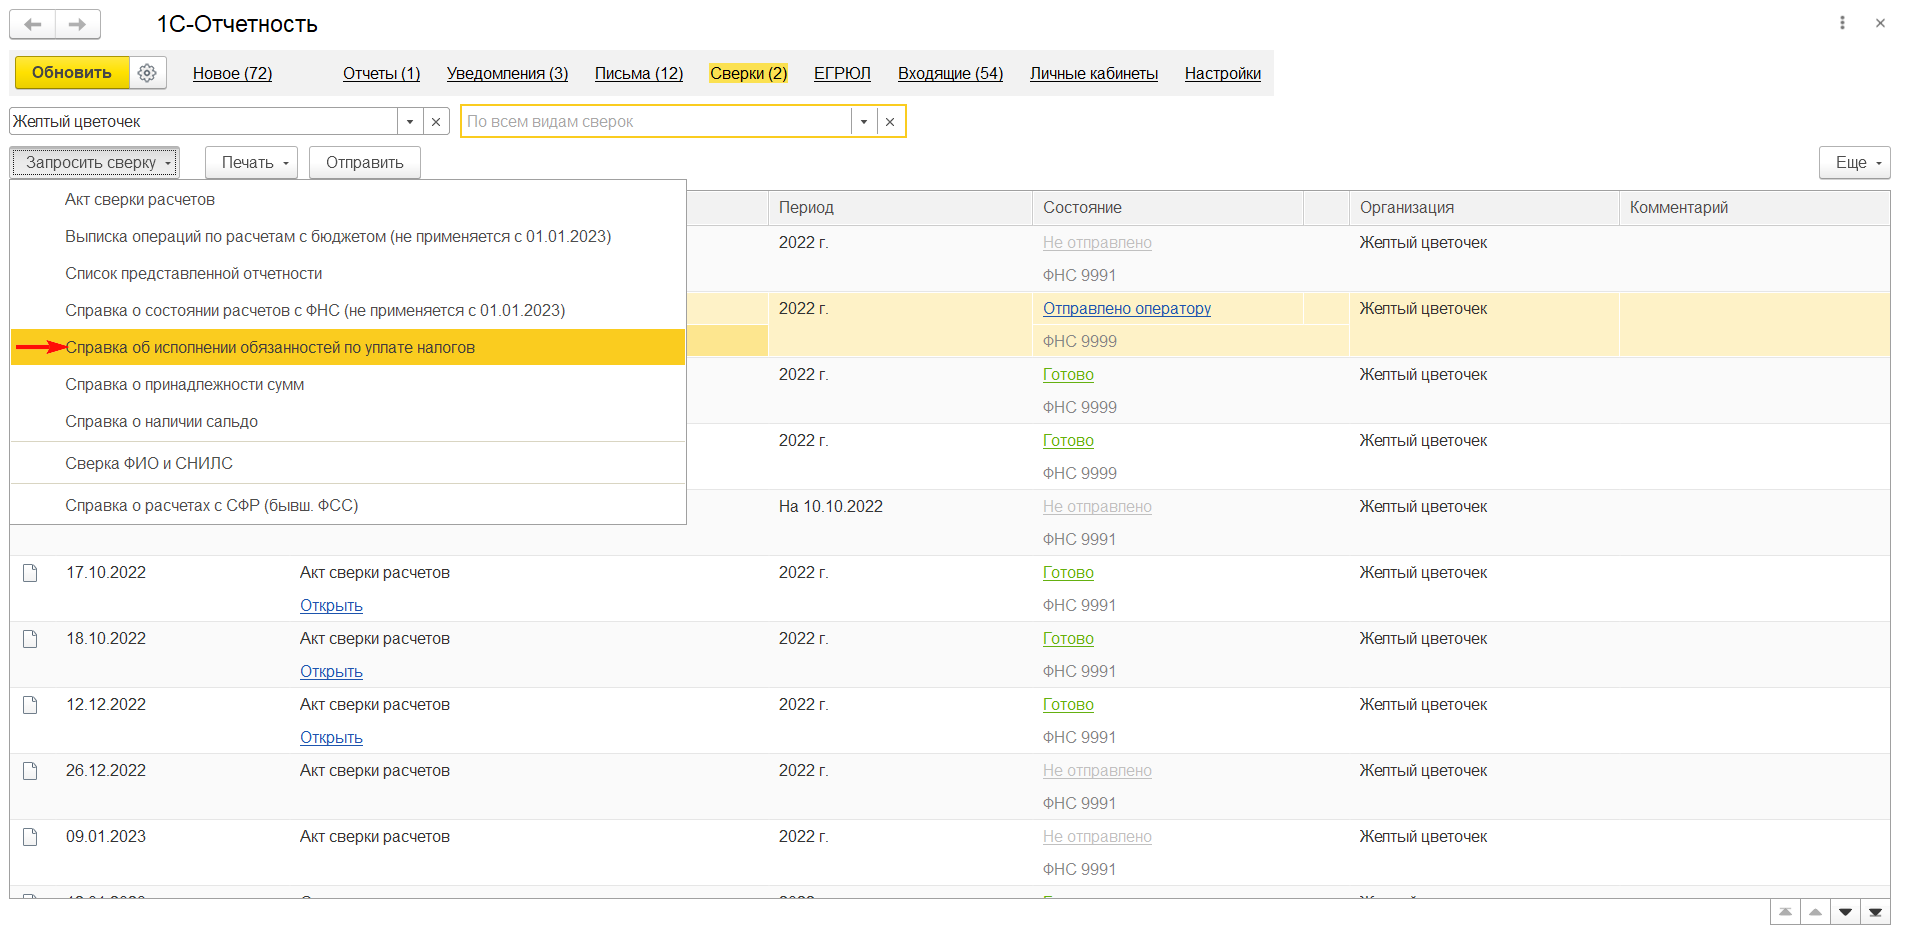Click Не отправлено status in 26.12.2022 row
This screenshot has width=1907, height=935.
click(1097, 771)
